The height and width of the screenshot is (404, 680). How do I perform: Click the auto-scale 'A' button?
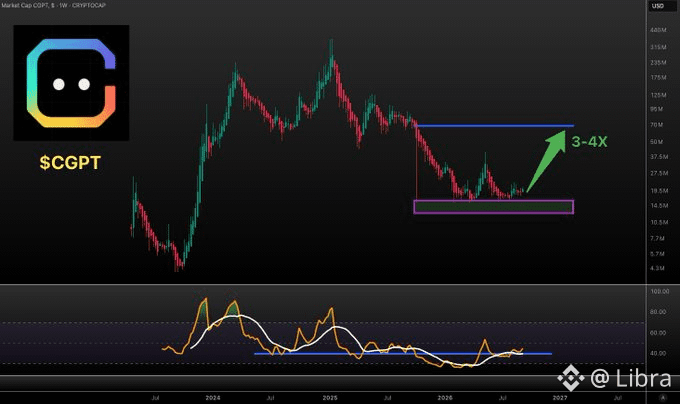pos(662,397)
